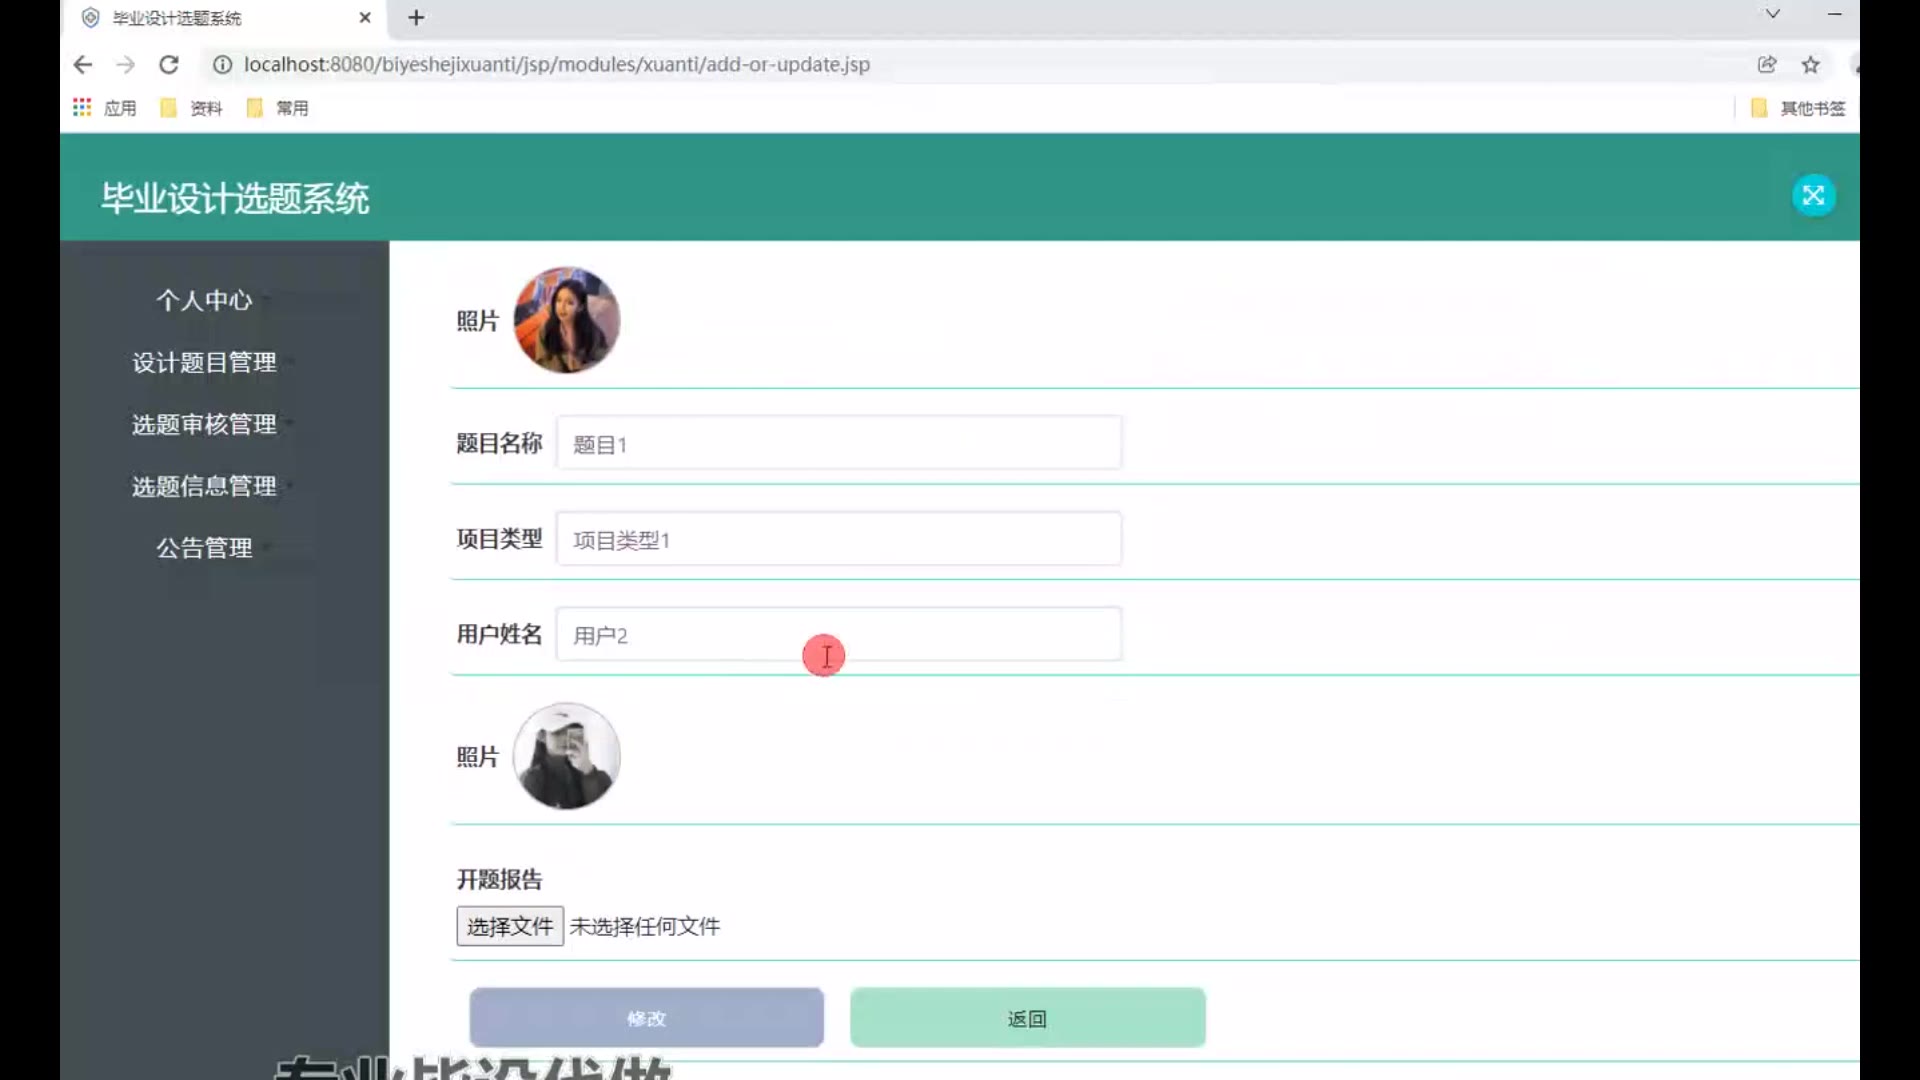Close the 毕业设计选题系统 browser tab

click(365, 18)
